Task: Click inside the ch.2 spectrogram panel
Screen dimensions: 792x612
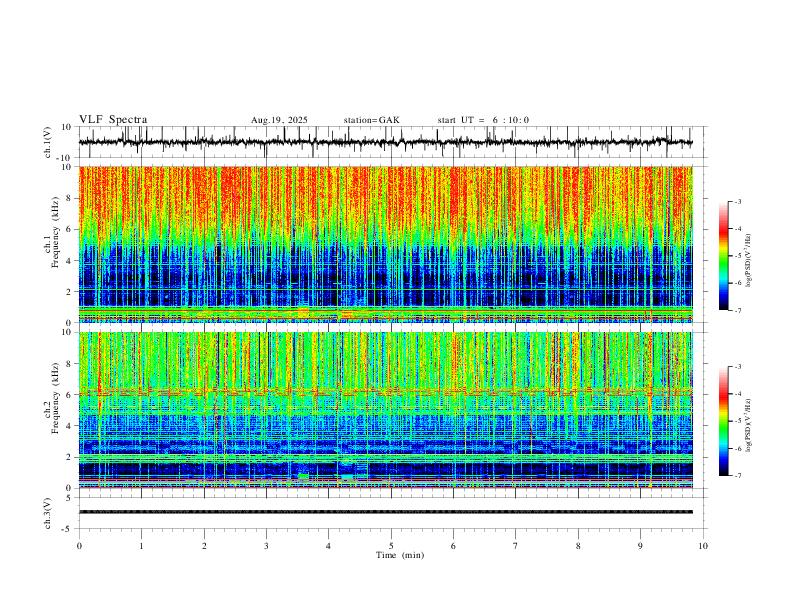Action: coord(386,410)
